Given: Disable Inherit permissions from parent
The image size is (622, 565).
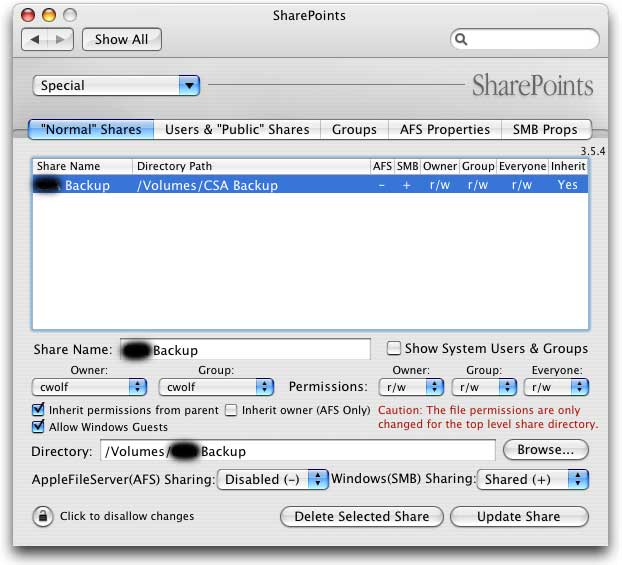Looking at the screenshot, I should pos(39,410).
